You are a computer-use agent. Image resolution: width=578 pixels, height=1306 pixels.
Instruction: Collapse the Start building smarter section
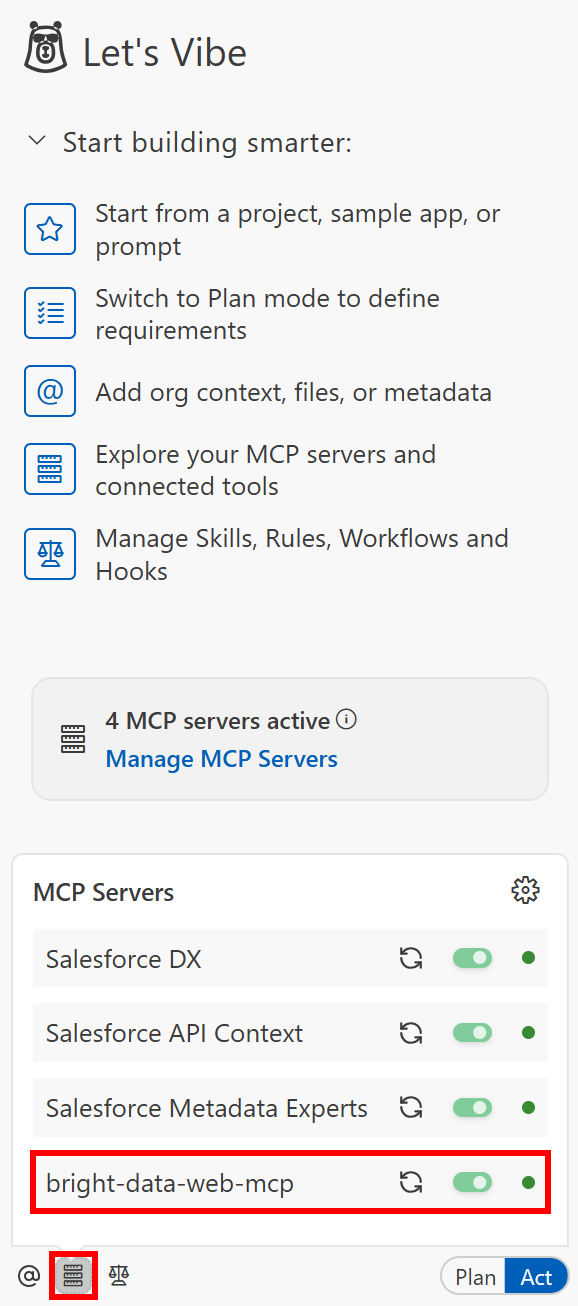(x=37, y=141)
